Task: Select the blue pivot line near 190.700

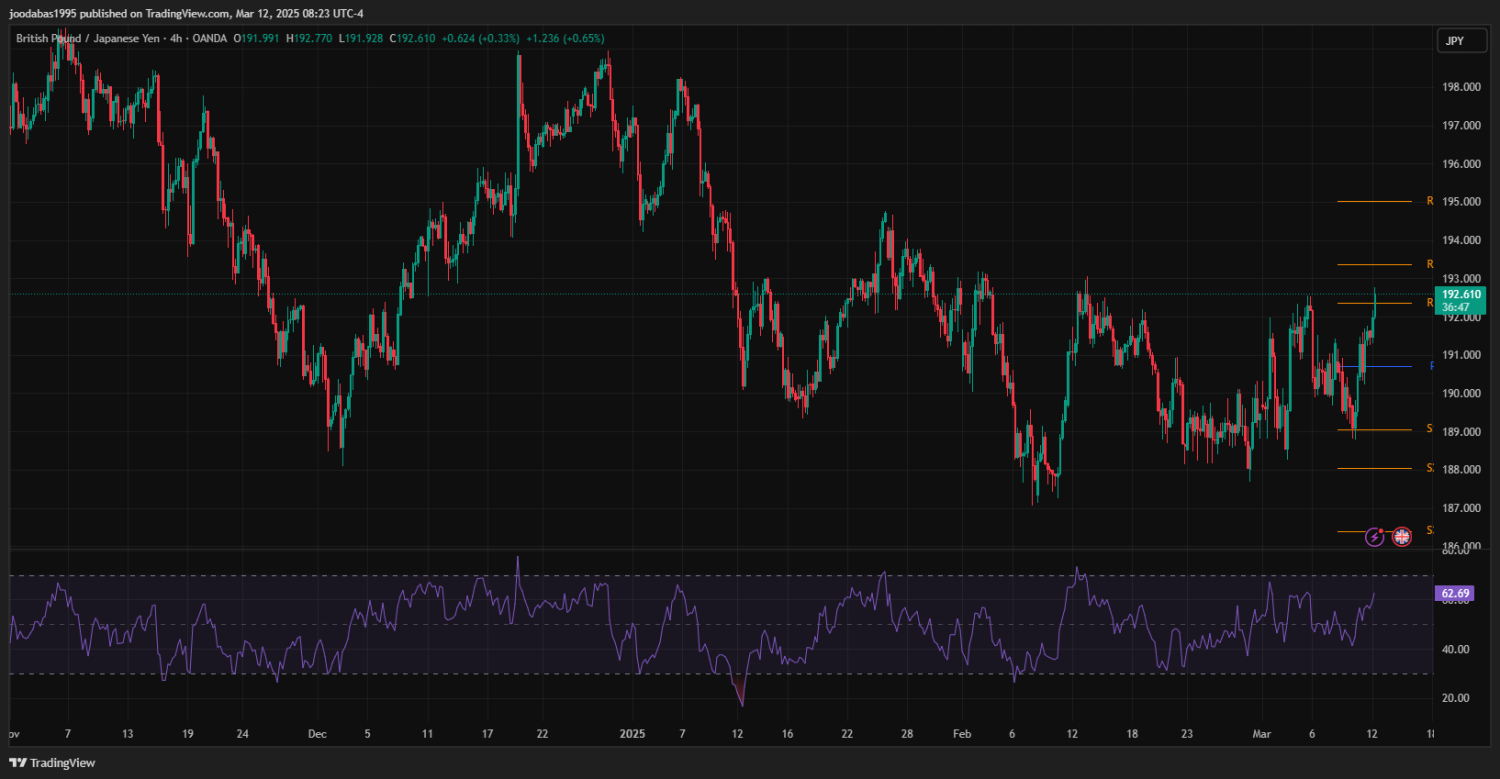Action: pos(1375,366)
